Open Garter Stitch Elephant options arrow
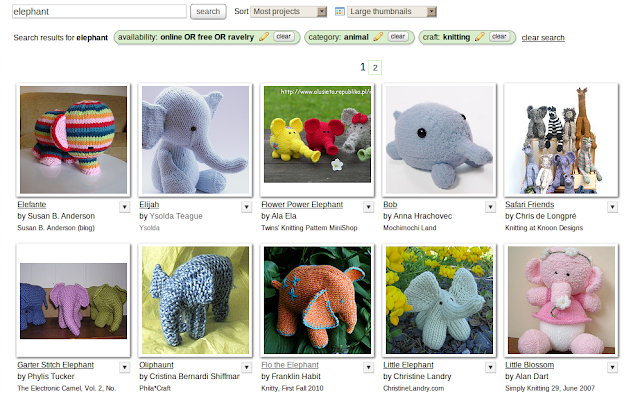 125,368
